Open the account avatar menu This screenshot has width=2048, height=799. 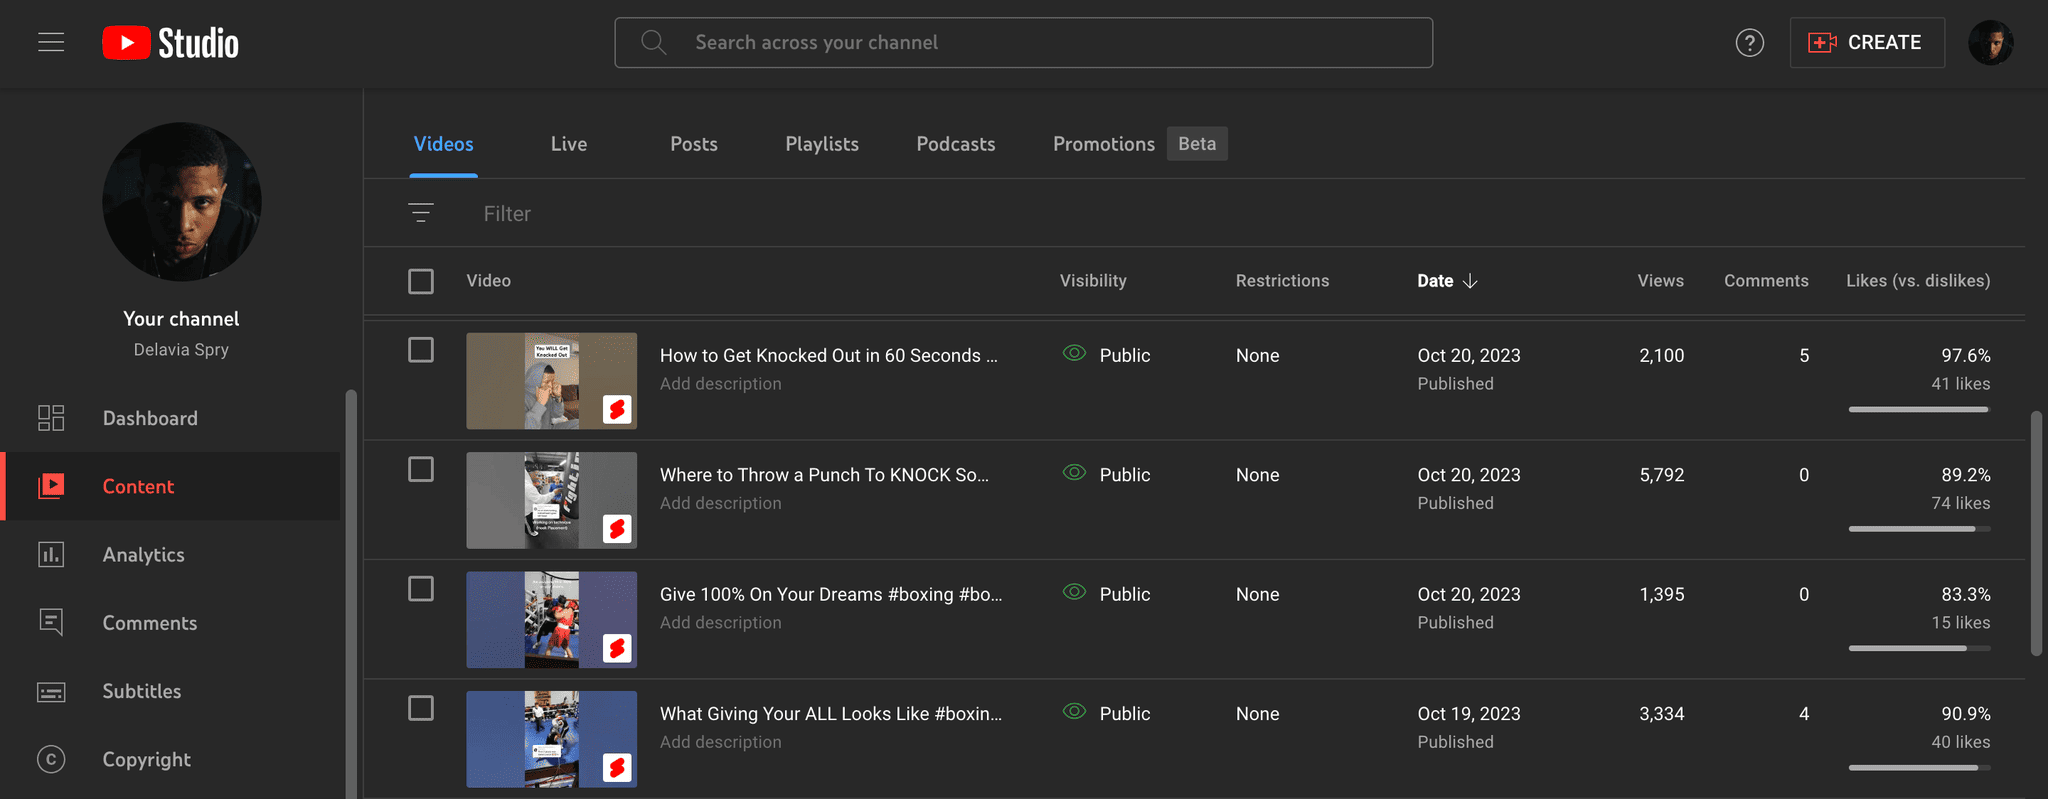click(1990, 43)
